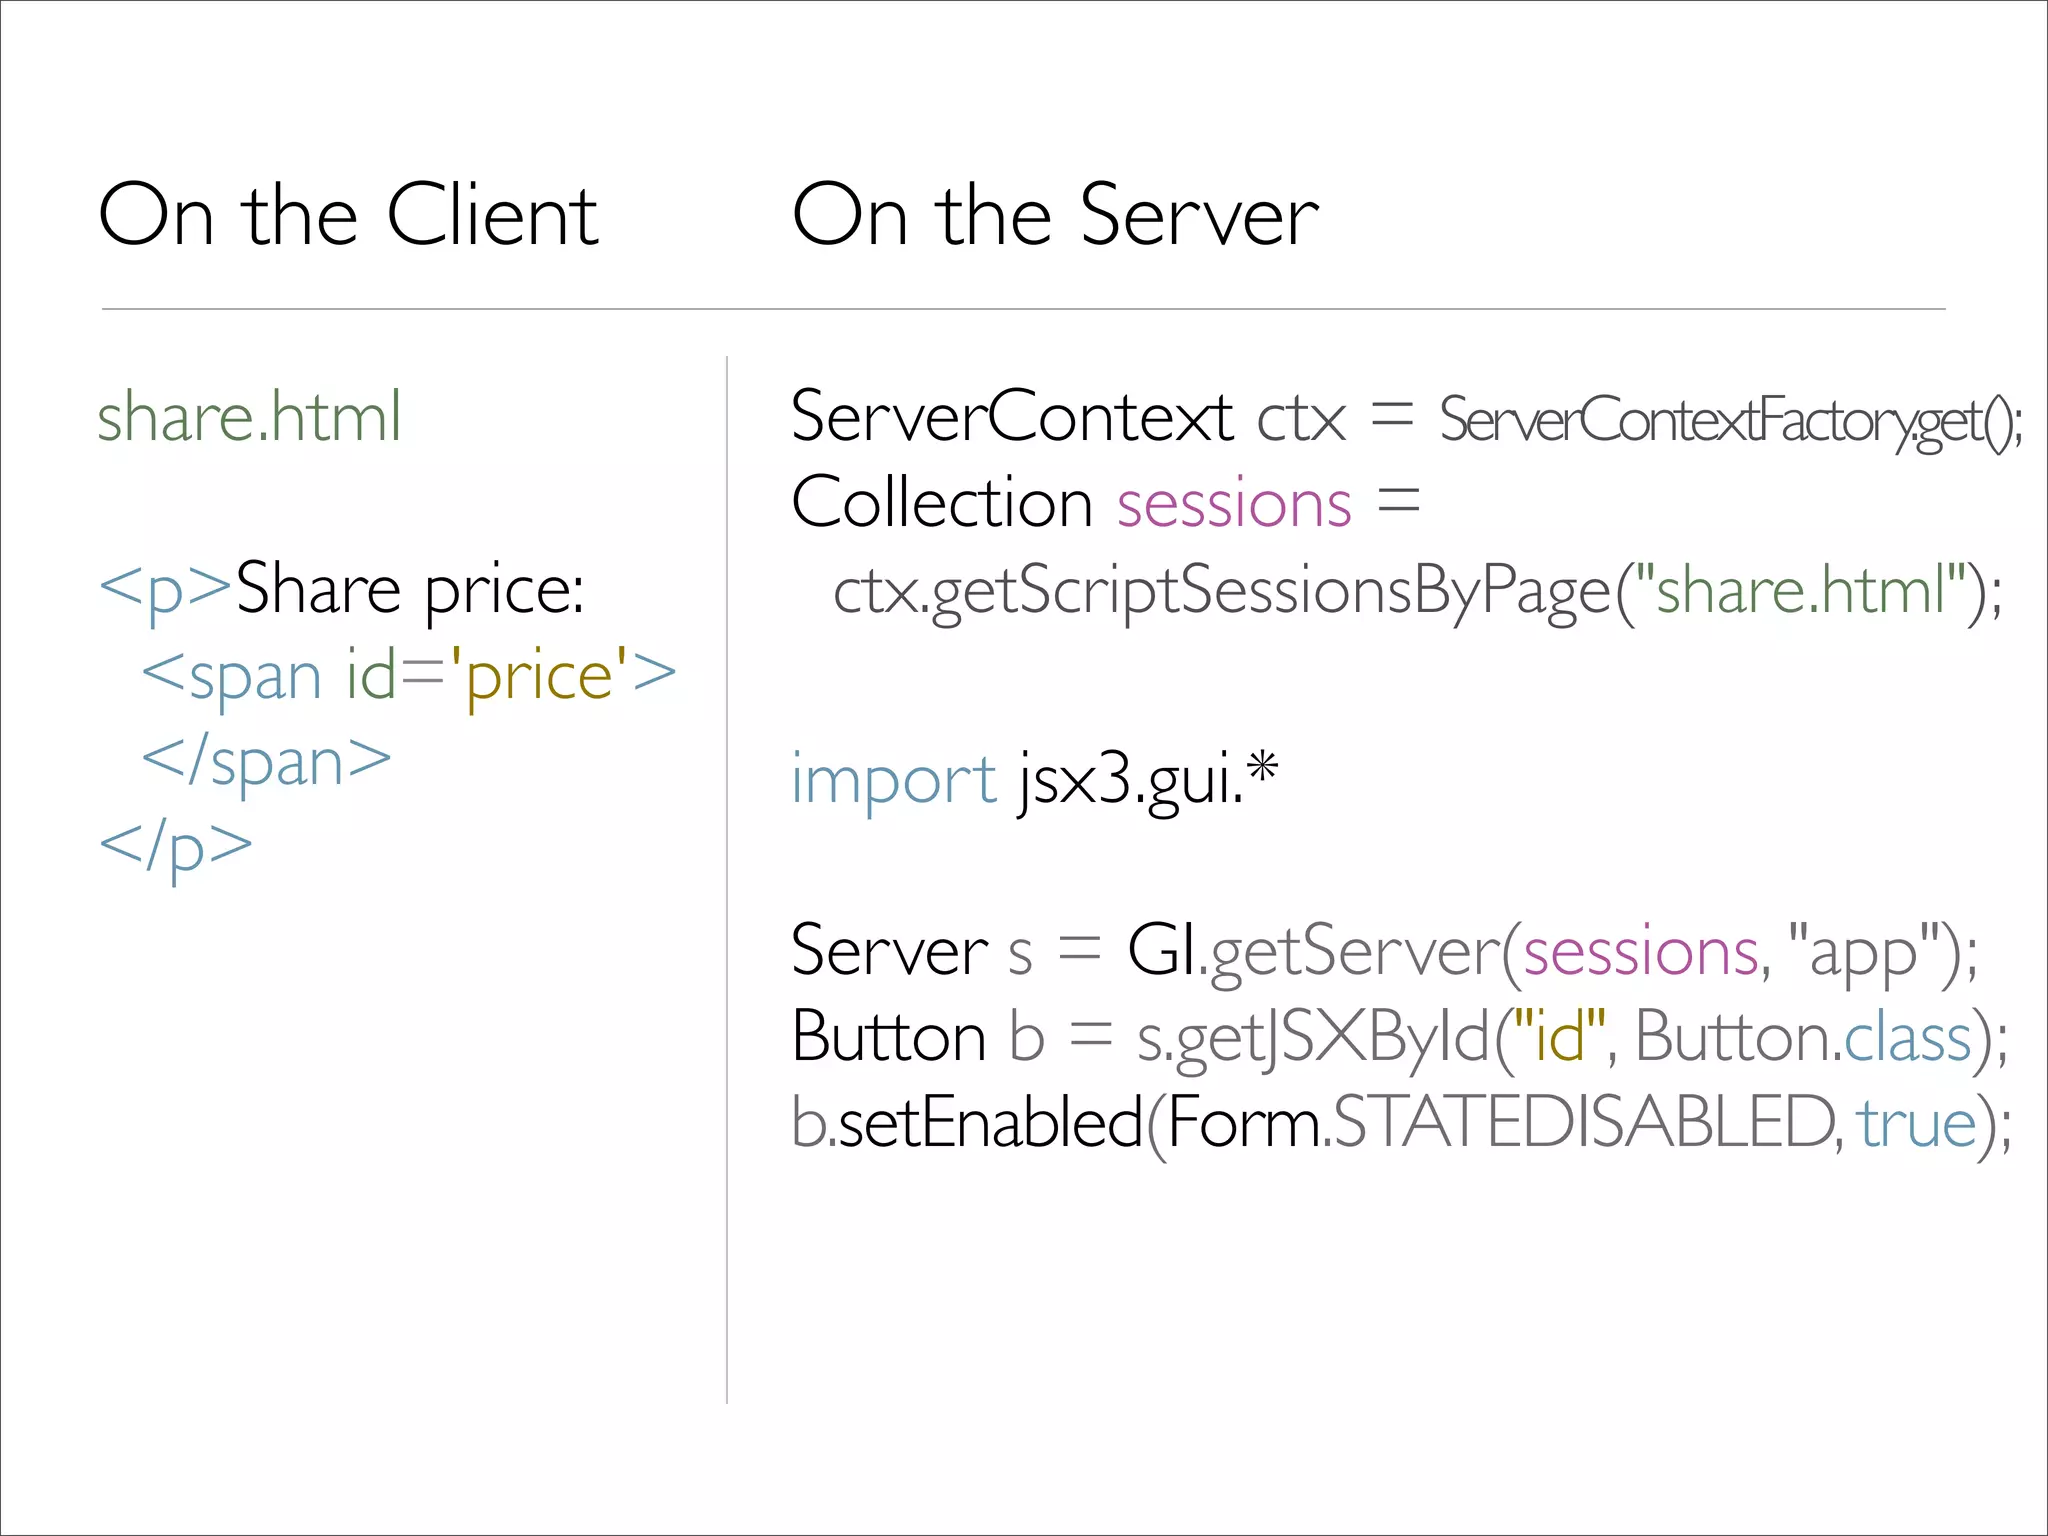Image resolution: width=2048 pixels, height=1536 pixels.
Task: Click the word "Collection" in server code
Action: click(x=941, y=503)
